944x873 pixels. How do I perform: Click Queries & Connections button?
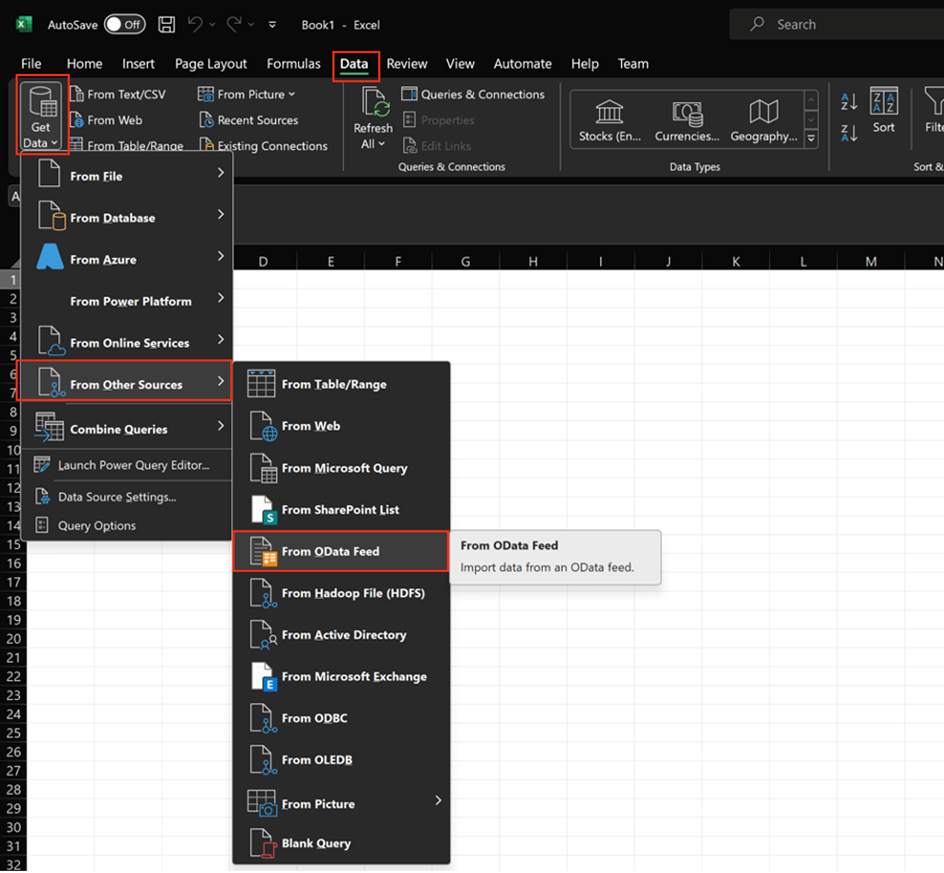473,94
